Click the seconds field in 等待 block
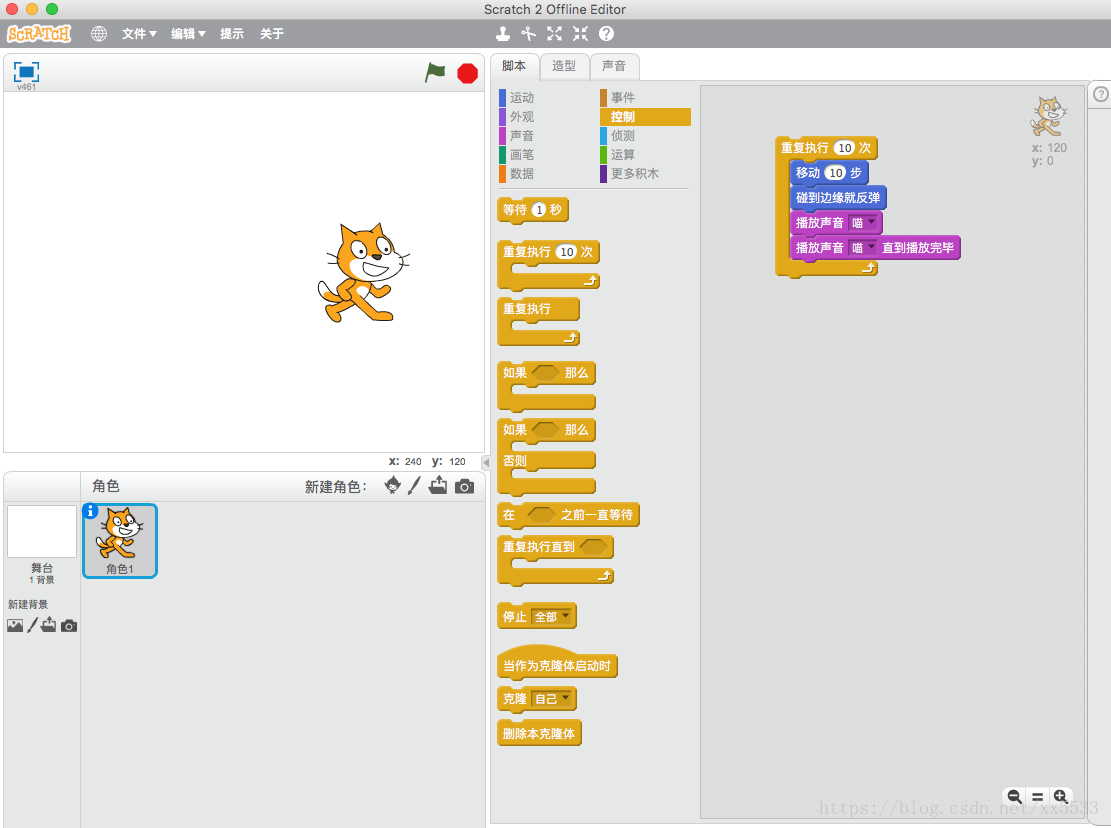Viewport: 1111px width, 828px height. pos(539,210)
